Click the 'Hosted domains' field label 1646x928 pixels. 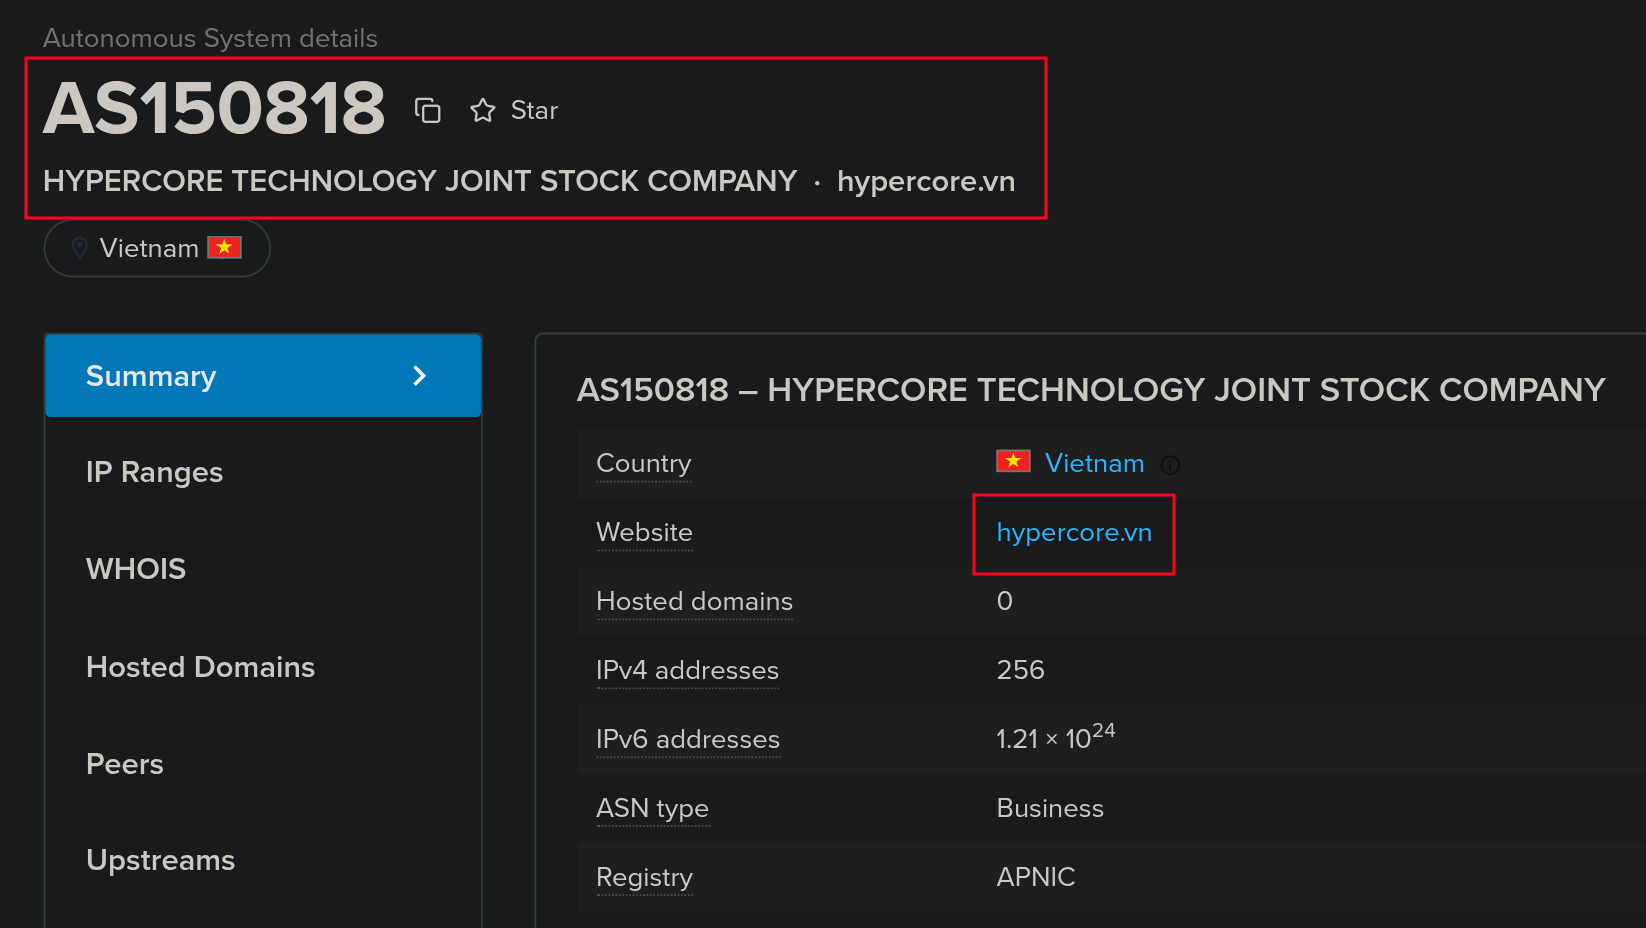694,602
